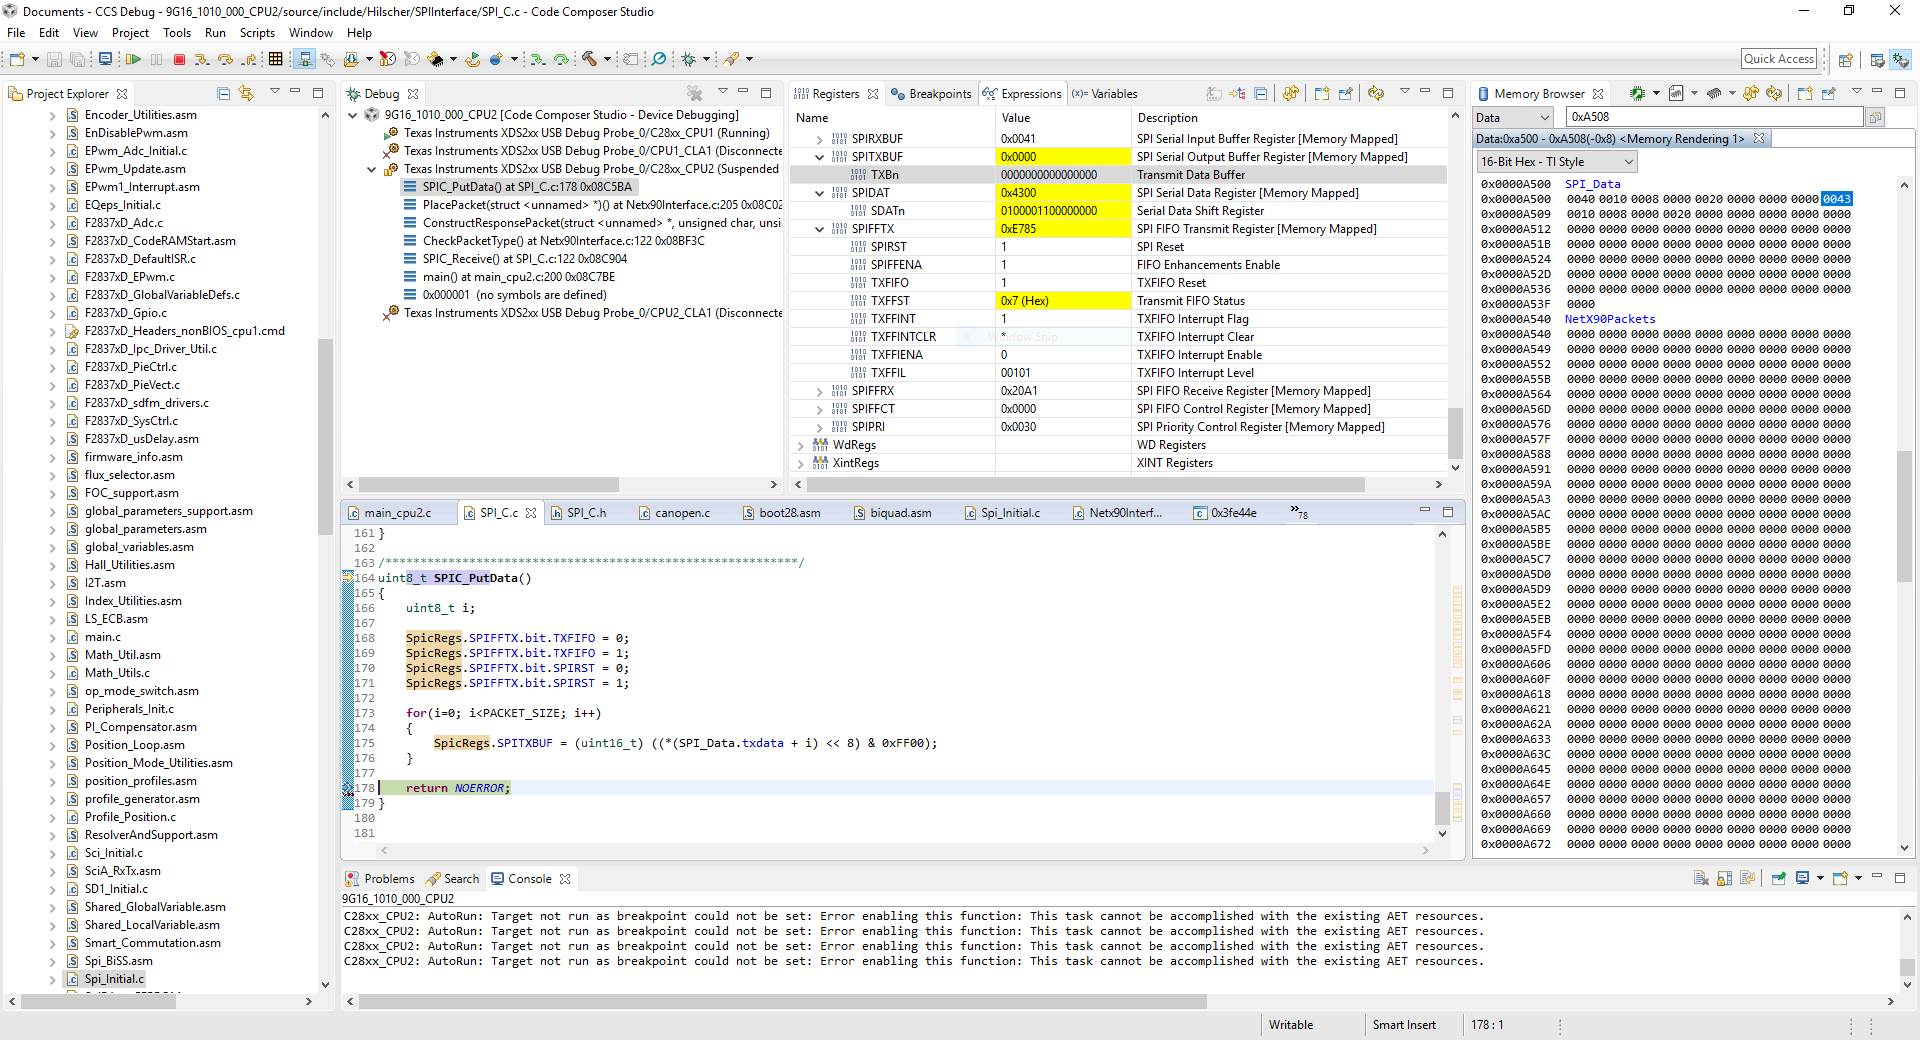1920x1040 pixels.
Task: Click Remove All Terminated in Debug view
Action: coord(694,93)
